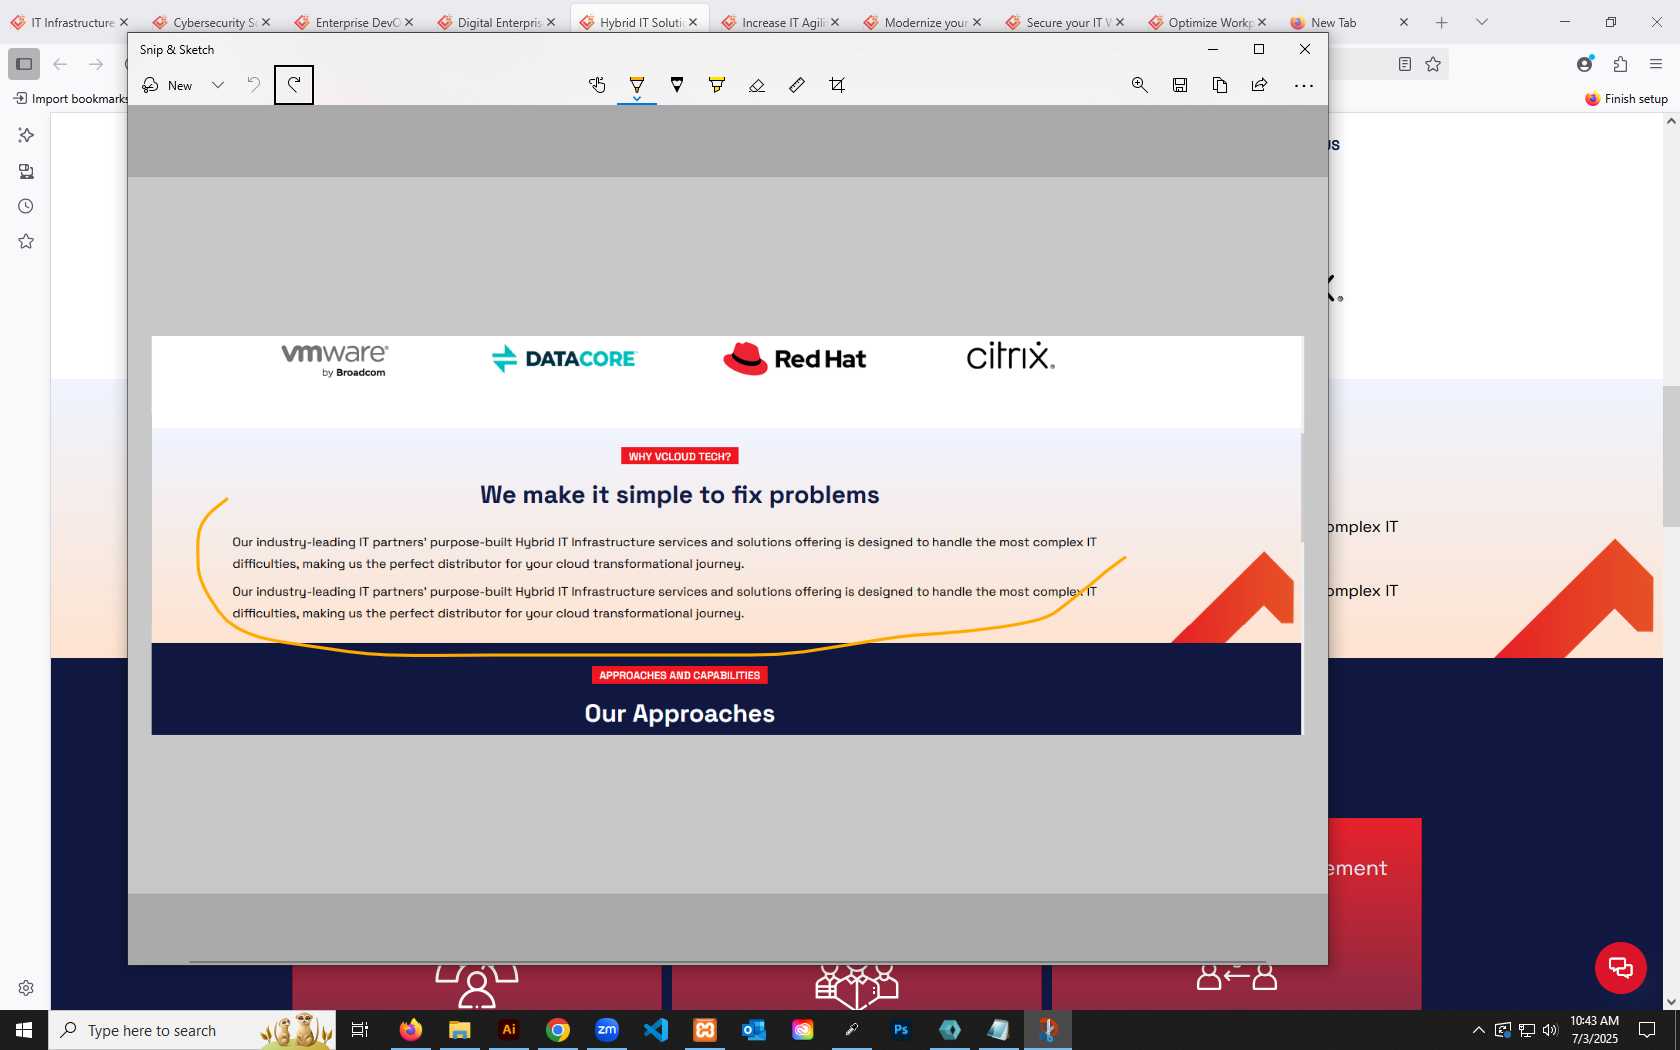
Task: Open Firefox Extensions puzzle icon
Action: [1621, 64]
